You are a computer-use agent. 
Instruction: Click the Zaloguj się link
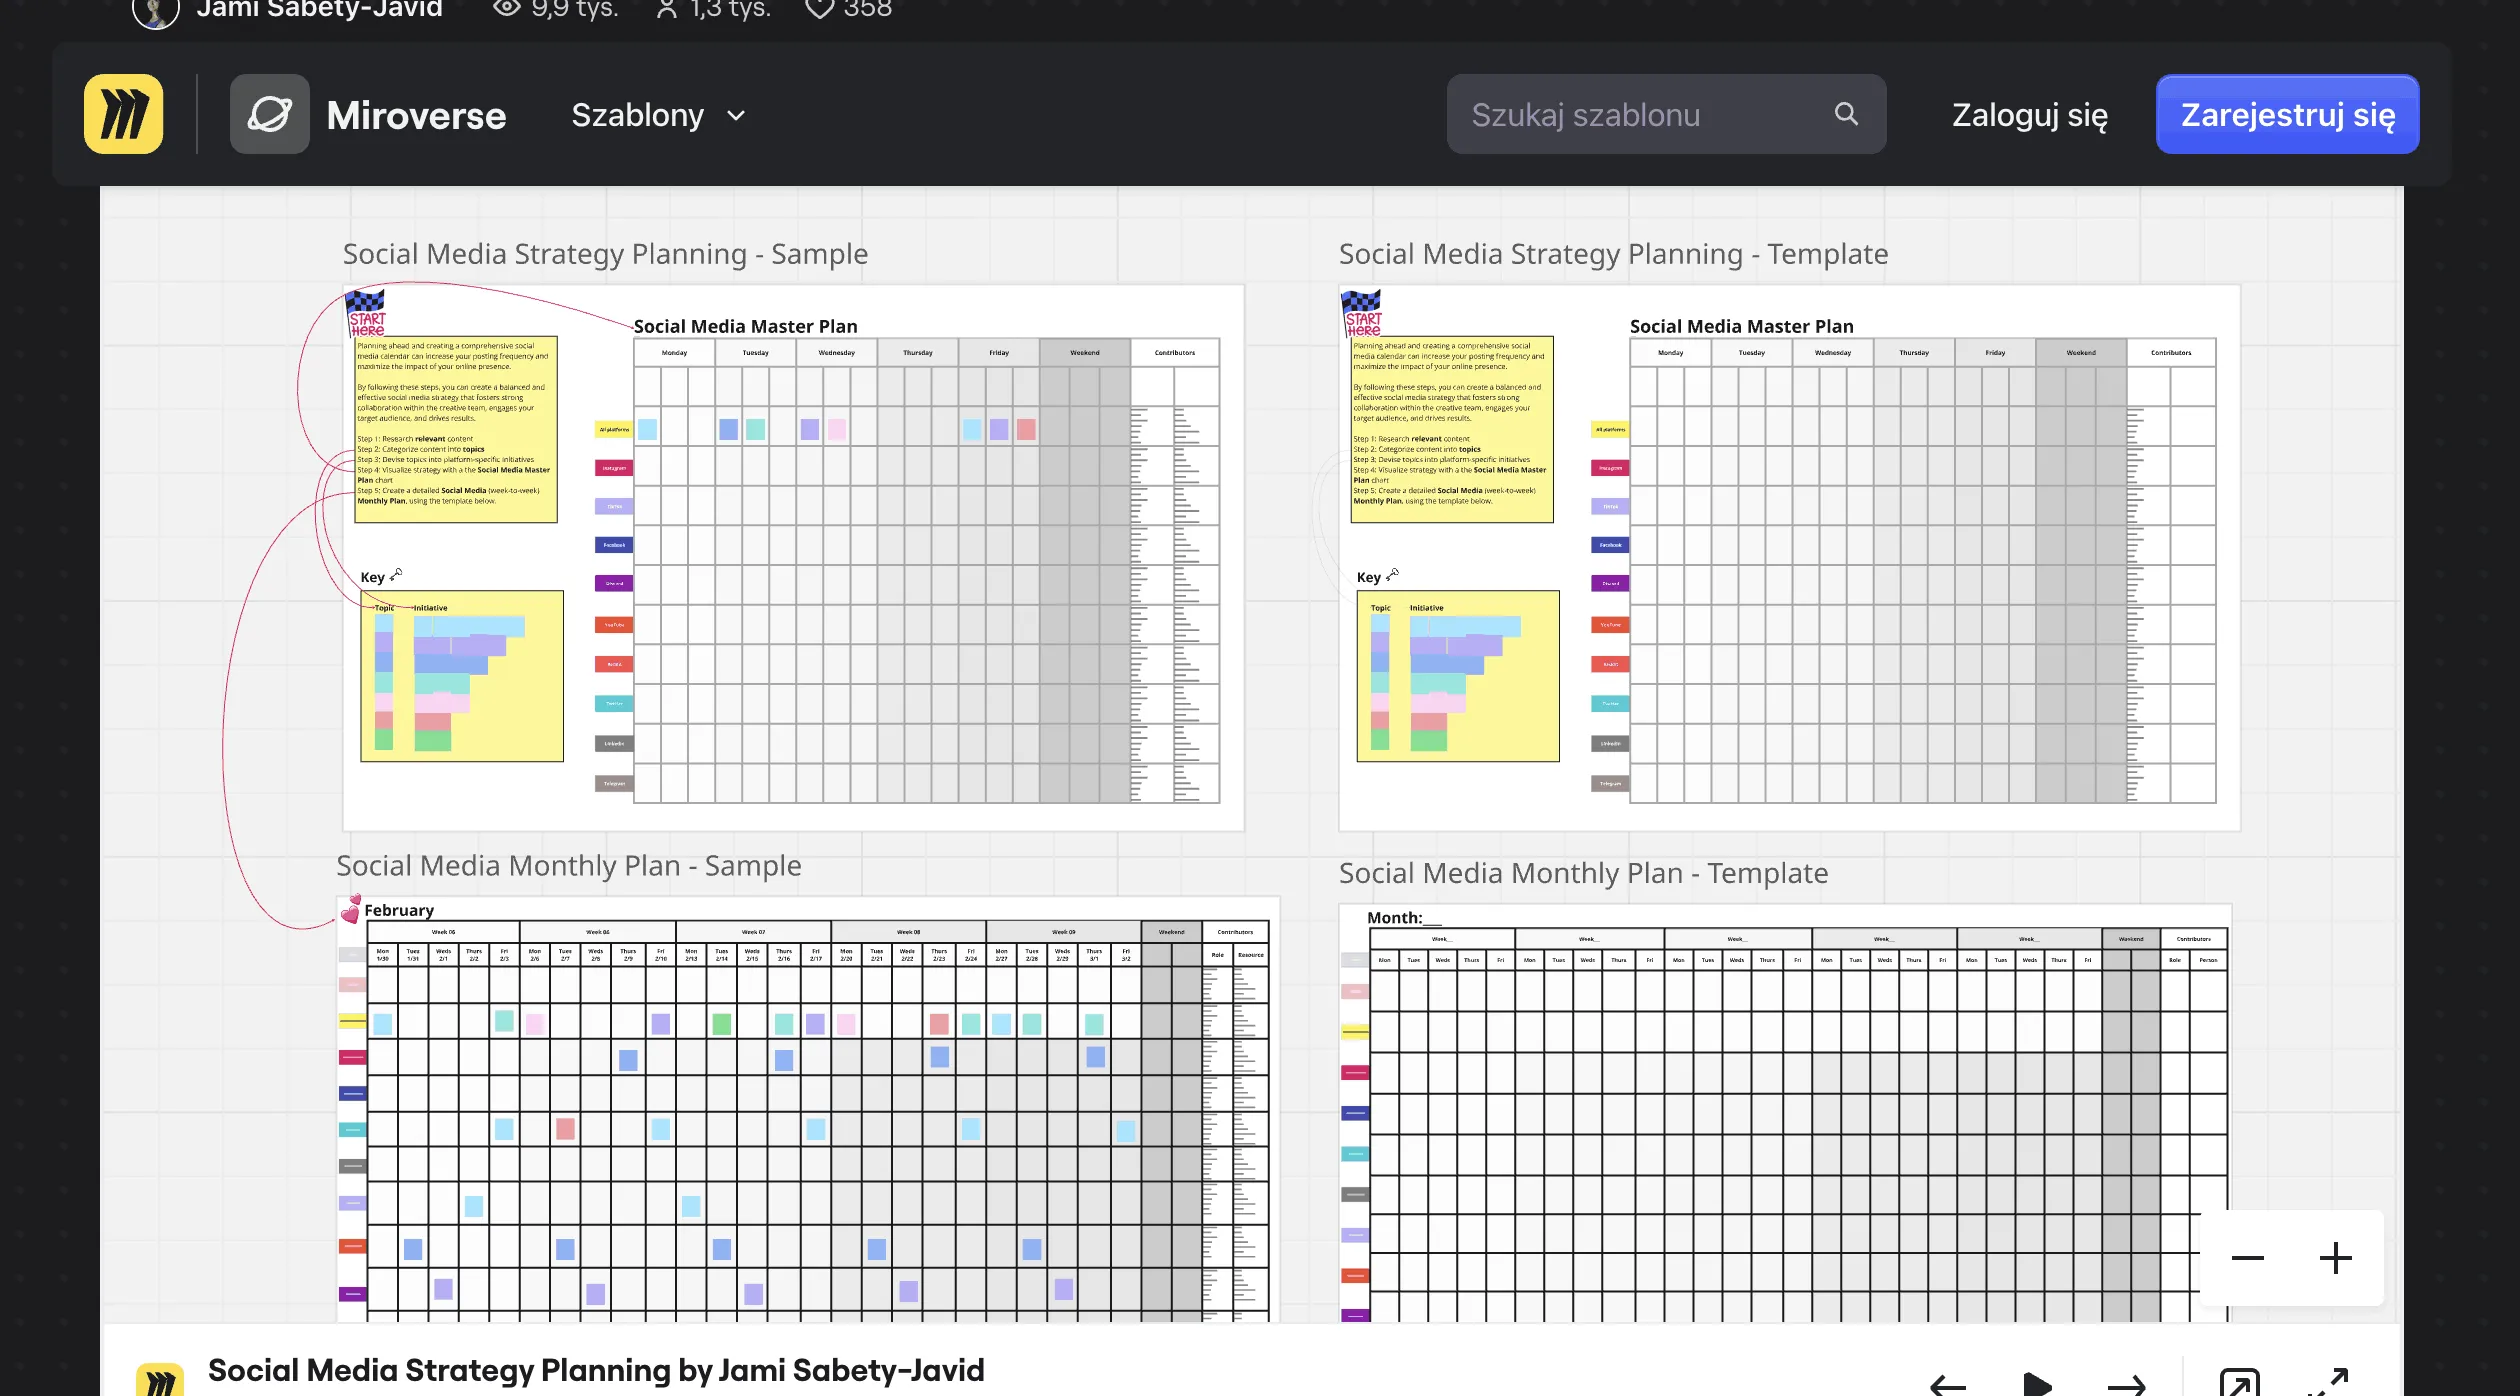point(2030,115)
